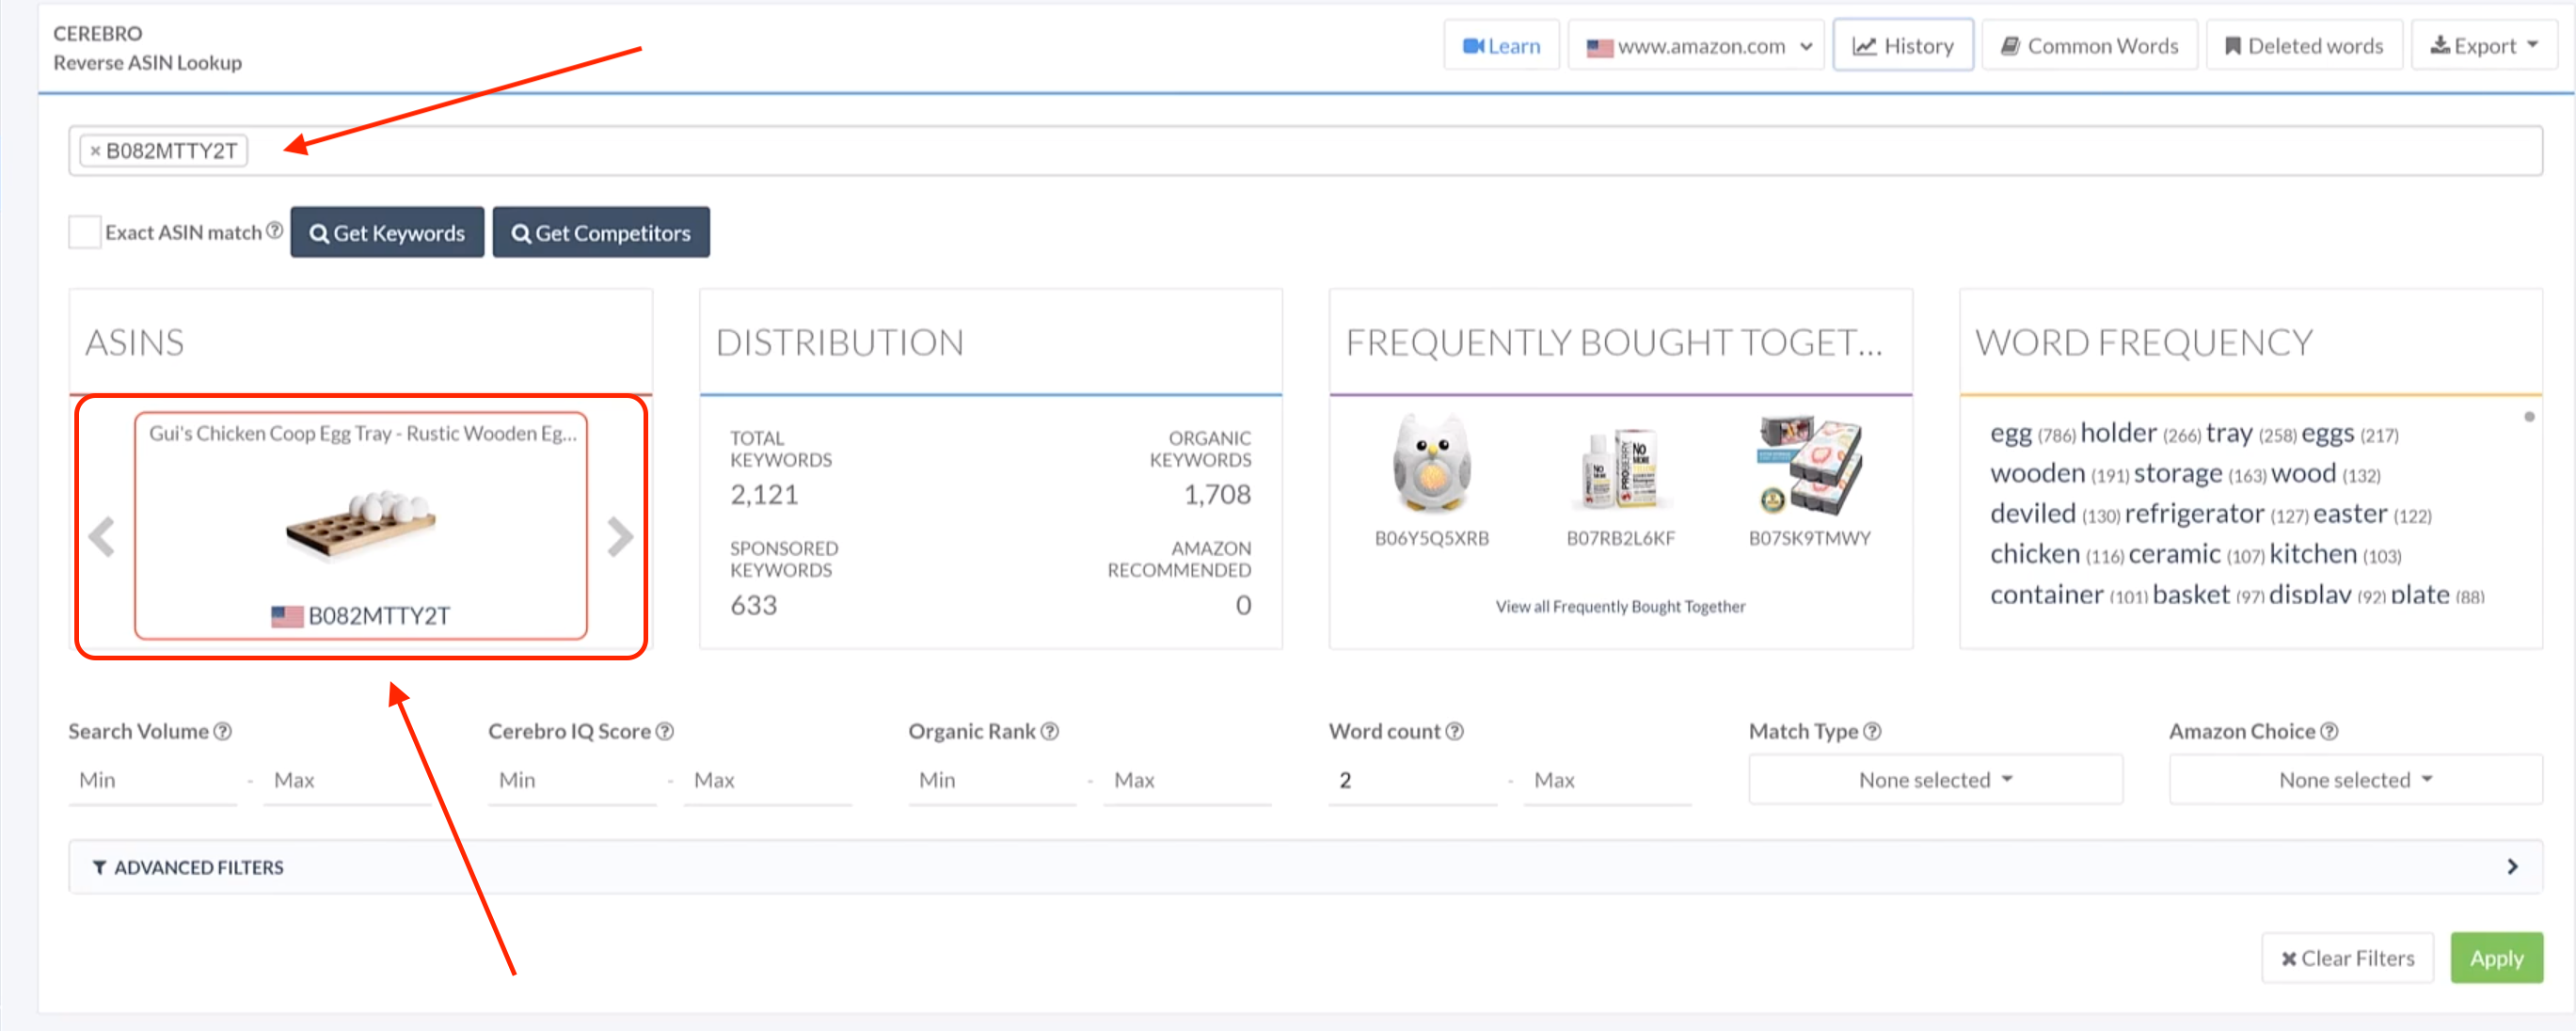Click the Search Volume help icon
The image size is (2576, 1031).
coord(223,731)
